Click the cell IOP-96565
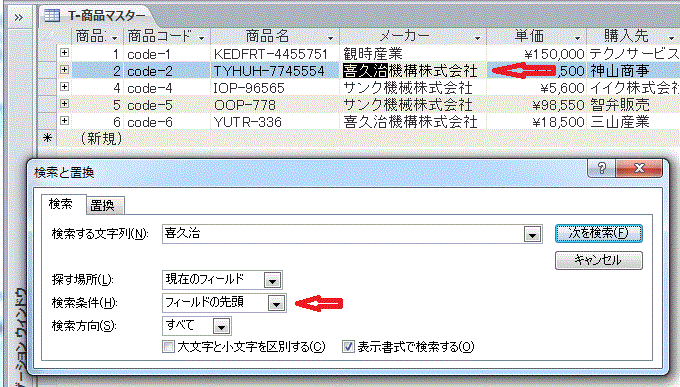The width and height of the screenshot is (680, 387). point(275,87)
